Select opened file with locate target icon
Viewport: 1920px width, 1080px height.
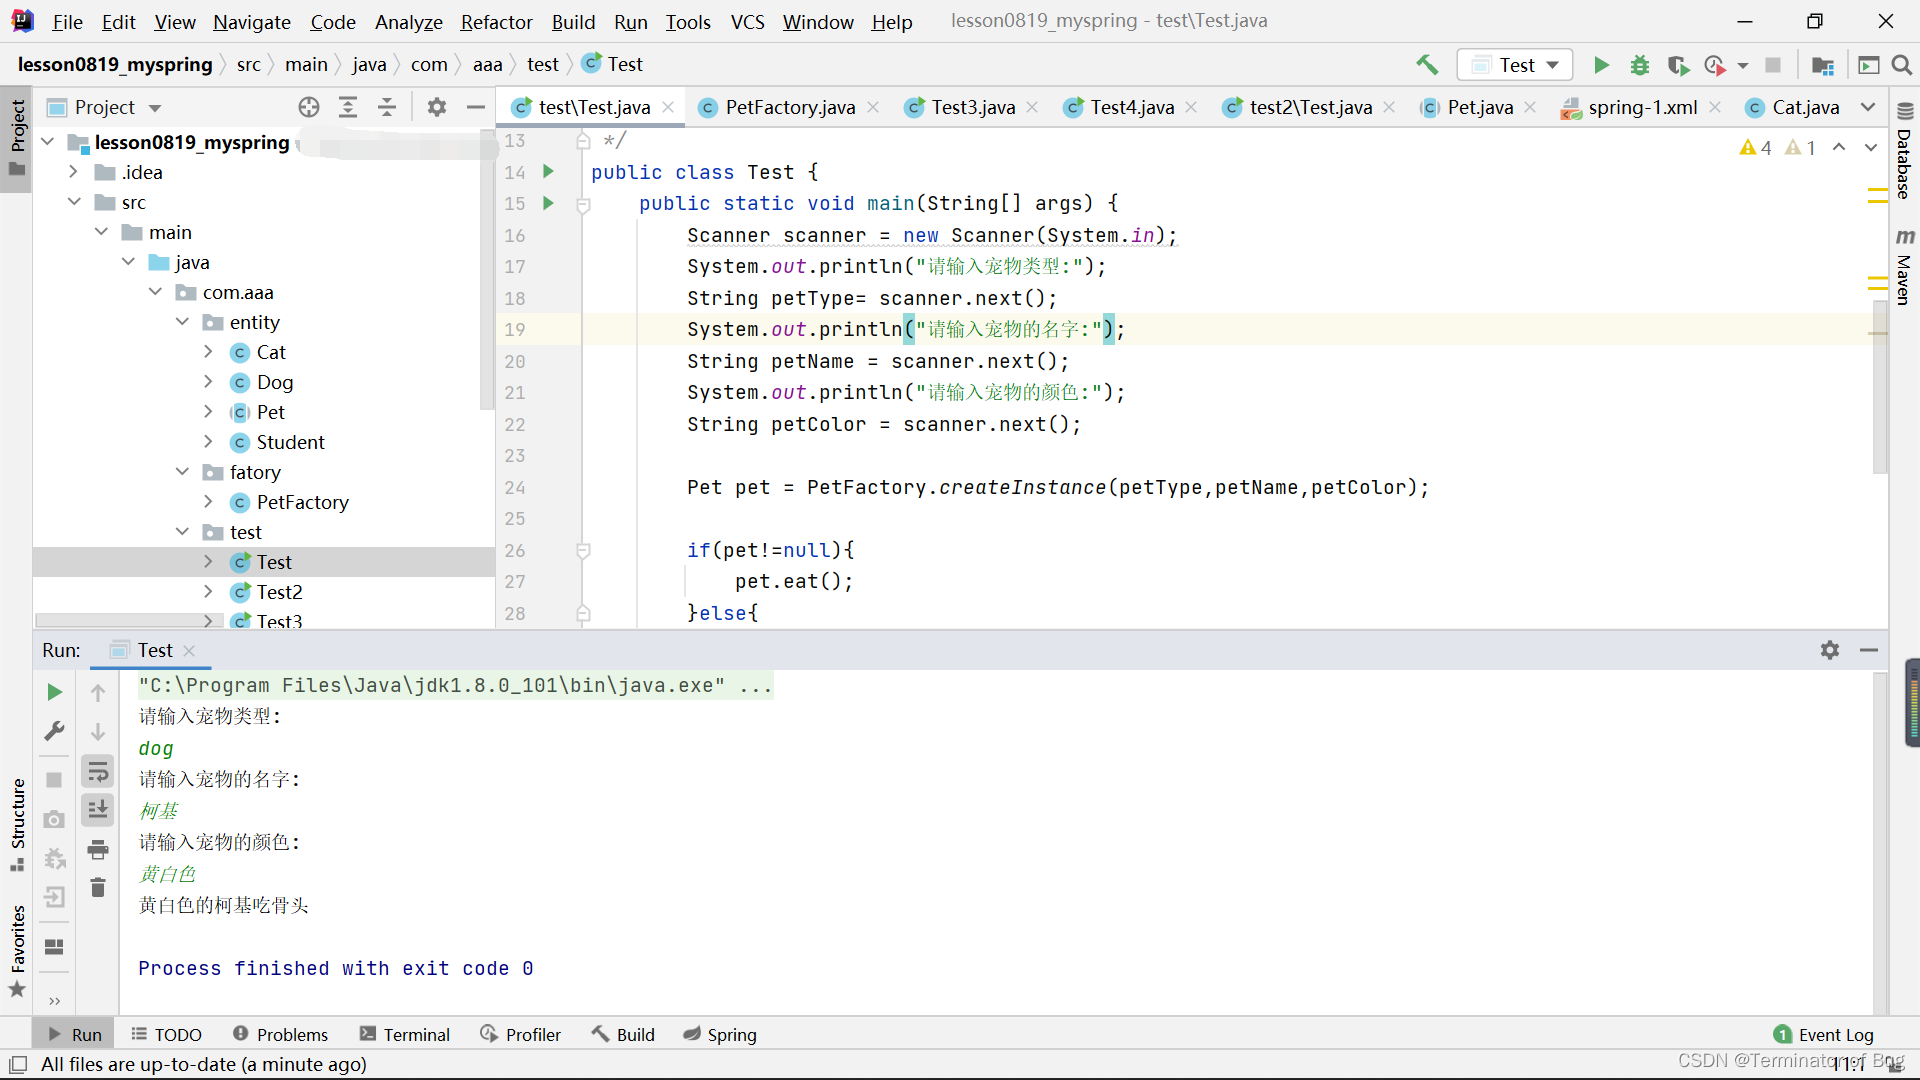pyautogui.click(x=309, y=107)
